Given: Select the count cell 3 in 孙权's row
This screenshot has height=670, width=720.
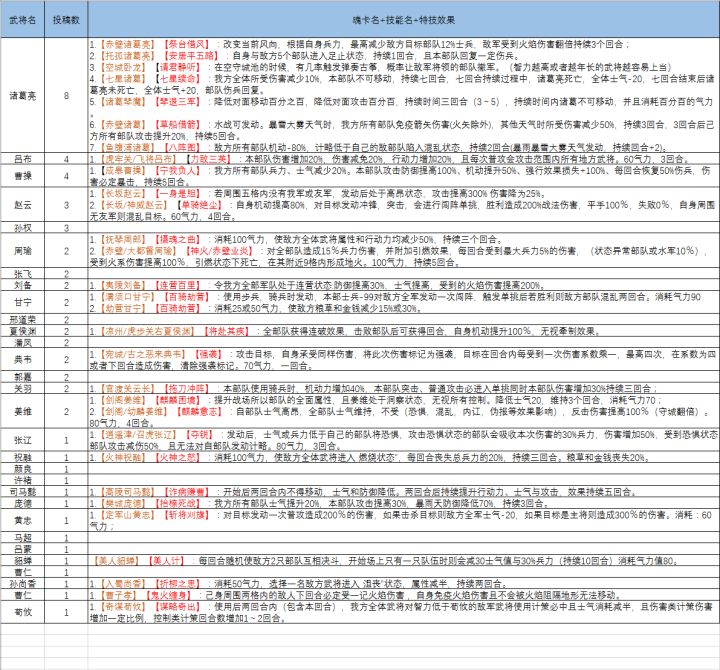Looking at the screenshot, I should 66,228.
